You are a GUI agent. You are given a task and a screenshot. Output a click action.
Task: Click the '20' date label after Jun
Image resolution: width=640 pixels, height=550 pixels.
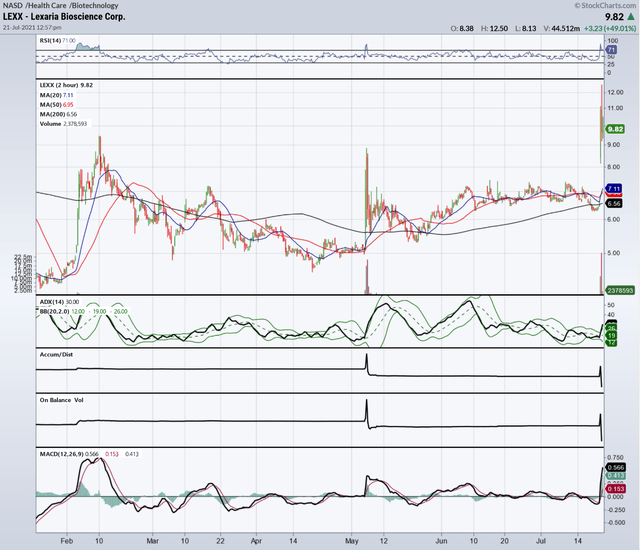pos(504,541)
